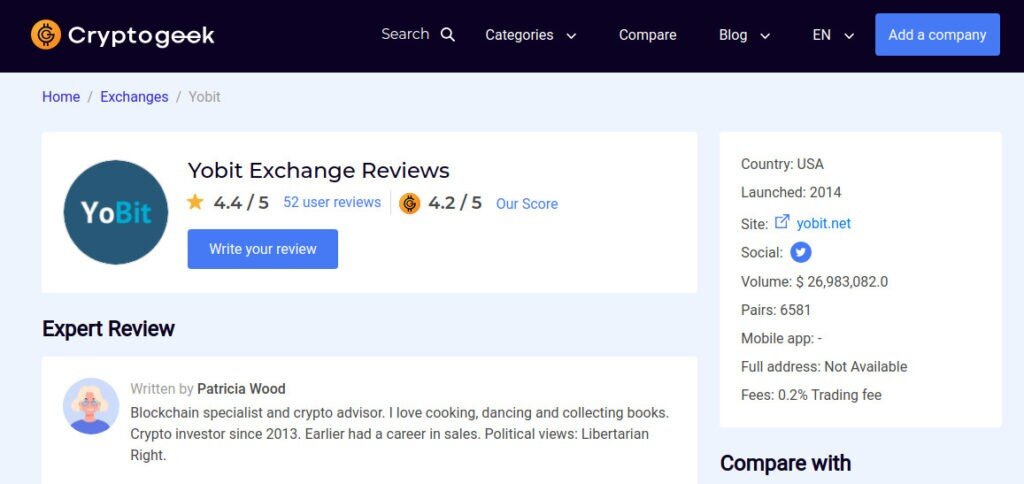The image size is (1024, 484).
Task: Click the Our Score link
Action: [x=527, y=204]
